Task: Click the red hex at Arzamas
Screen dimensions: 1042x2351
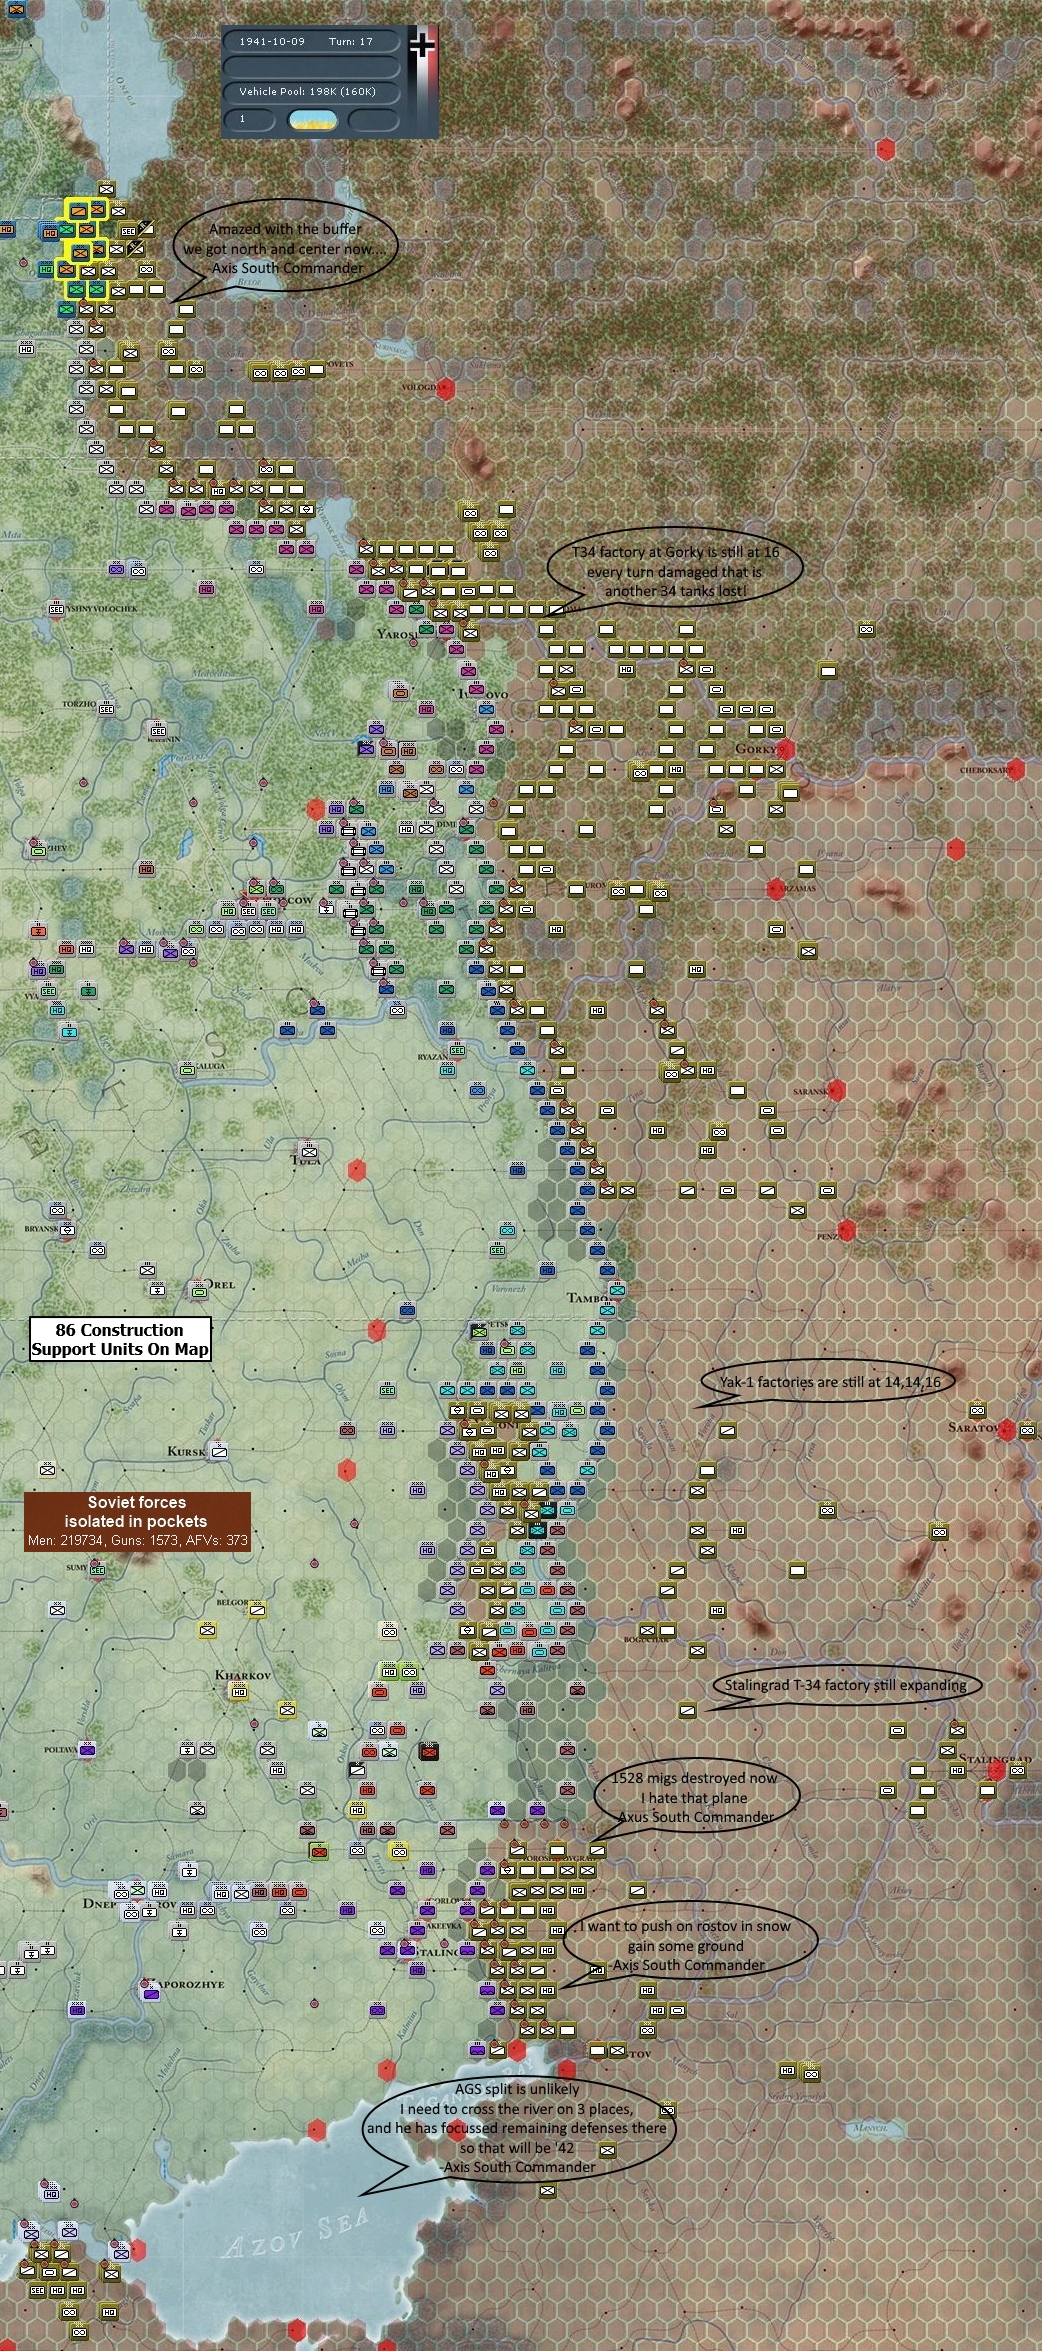Action: (775, 888)
